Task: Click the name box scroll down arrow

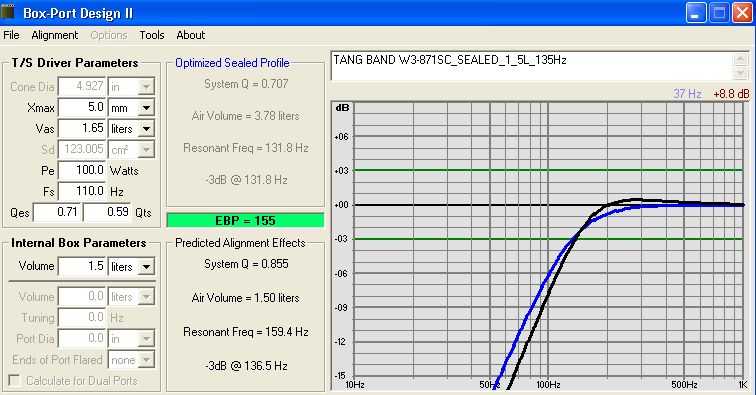Action: tap(740, 73)
